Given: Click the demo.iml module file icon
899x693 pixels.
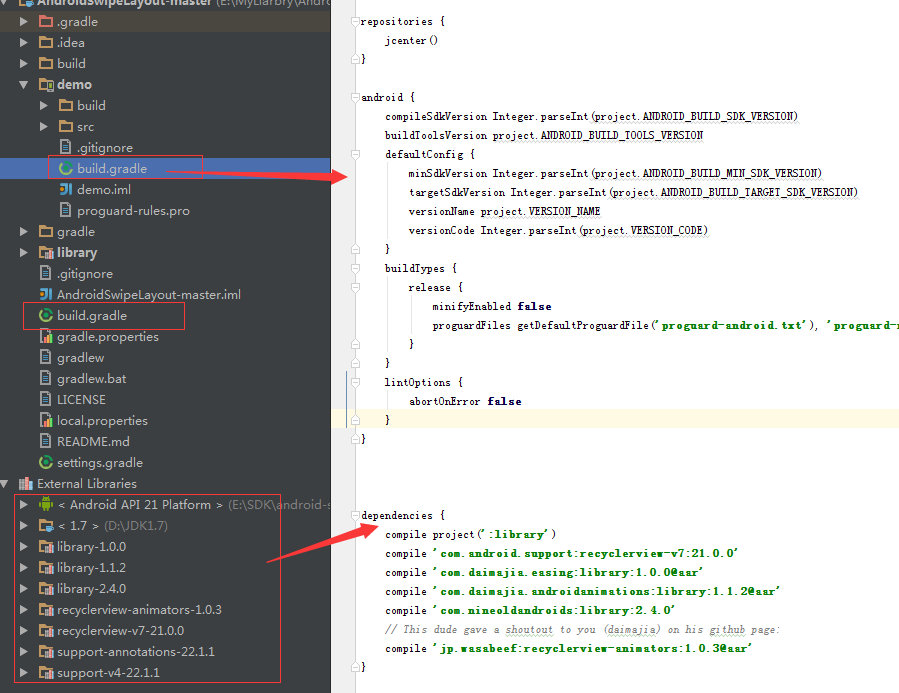Looking at the screenshot, I should [66, 189].
